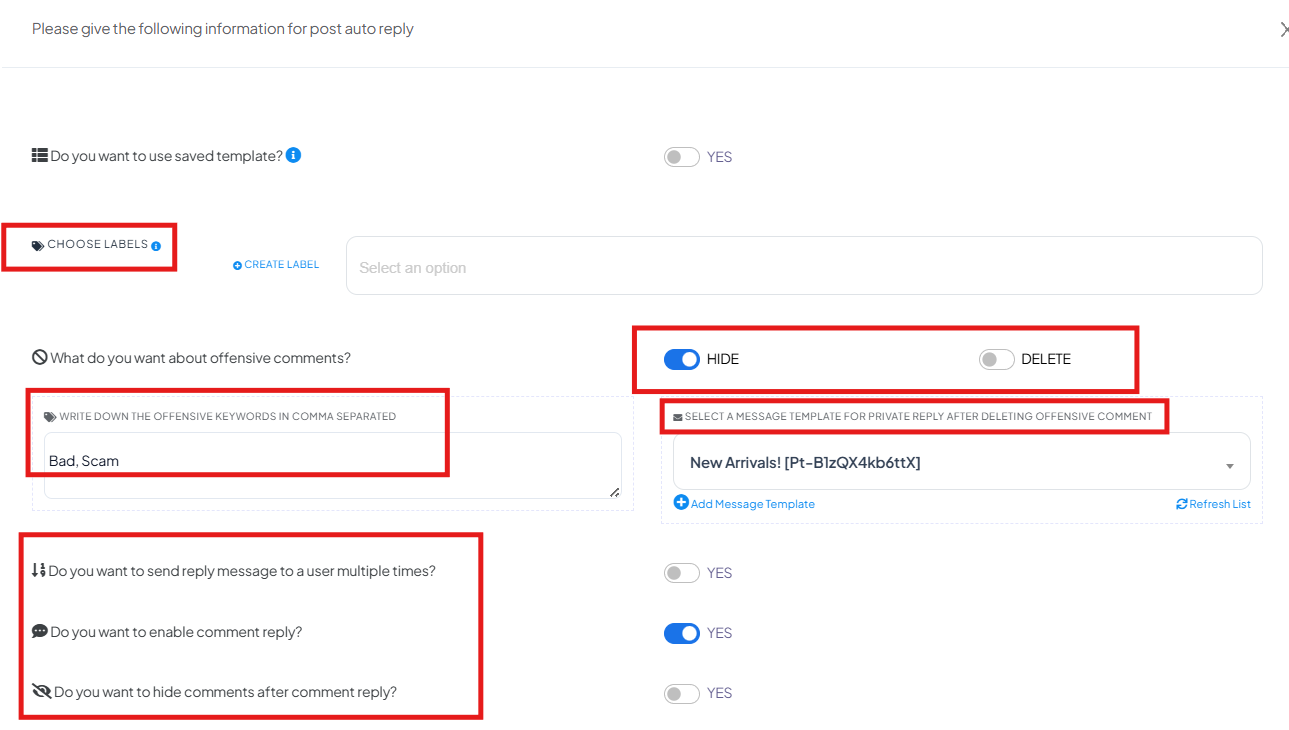Enable the saved template YES toggle

click(682, 157)
